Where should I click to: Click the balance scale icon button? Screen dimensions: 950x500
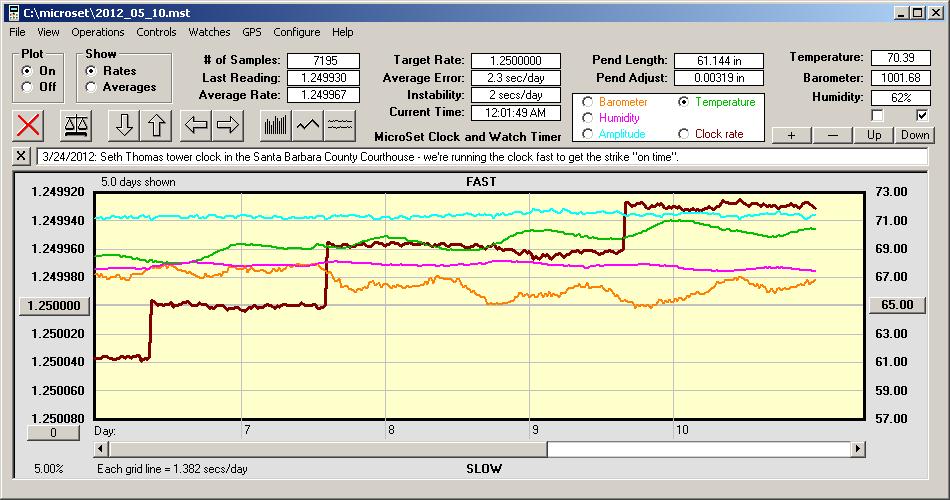[x=76, y=125]
